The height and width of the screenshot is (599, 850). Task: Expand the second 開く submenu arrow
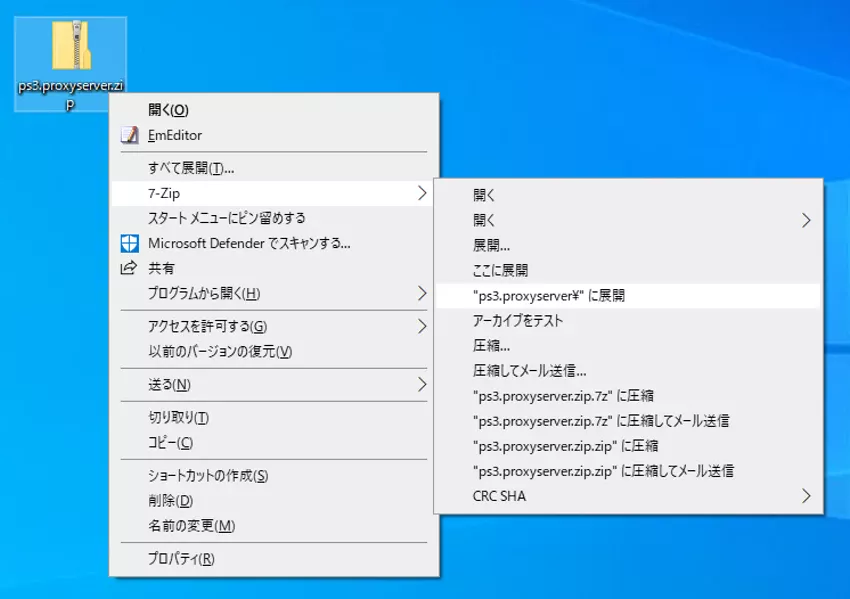click(x=806, y=220)
